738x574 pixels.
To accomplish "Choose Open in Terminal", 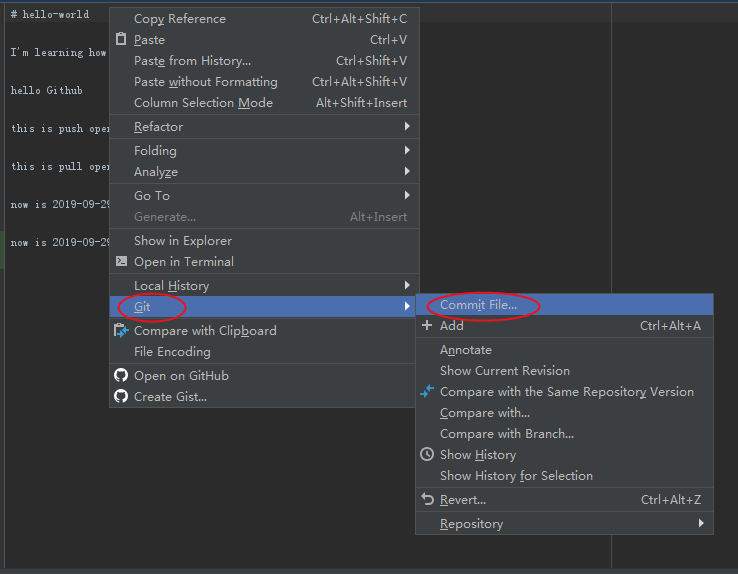I will pos(265,262).
